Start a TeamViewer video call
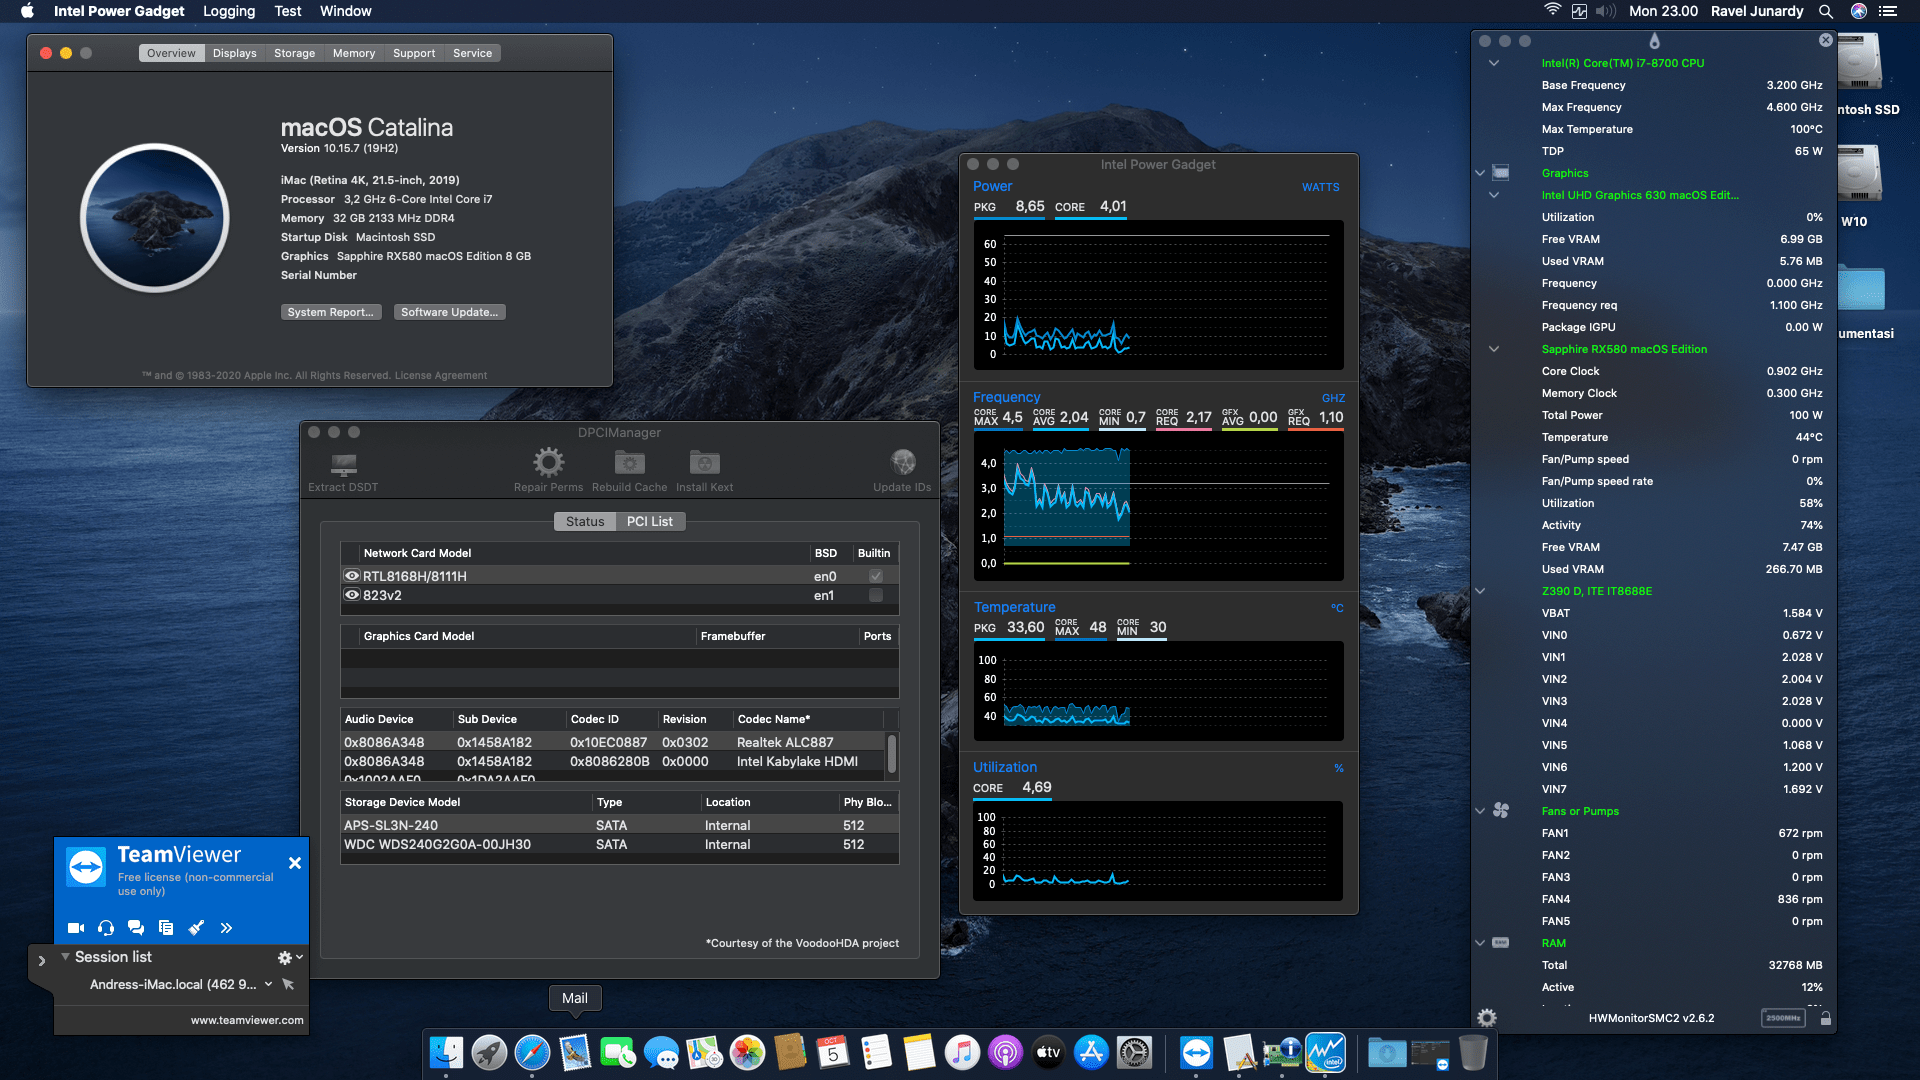 (x=75, y=928)
